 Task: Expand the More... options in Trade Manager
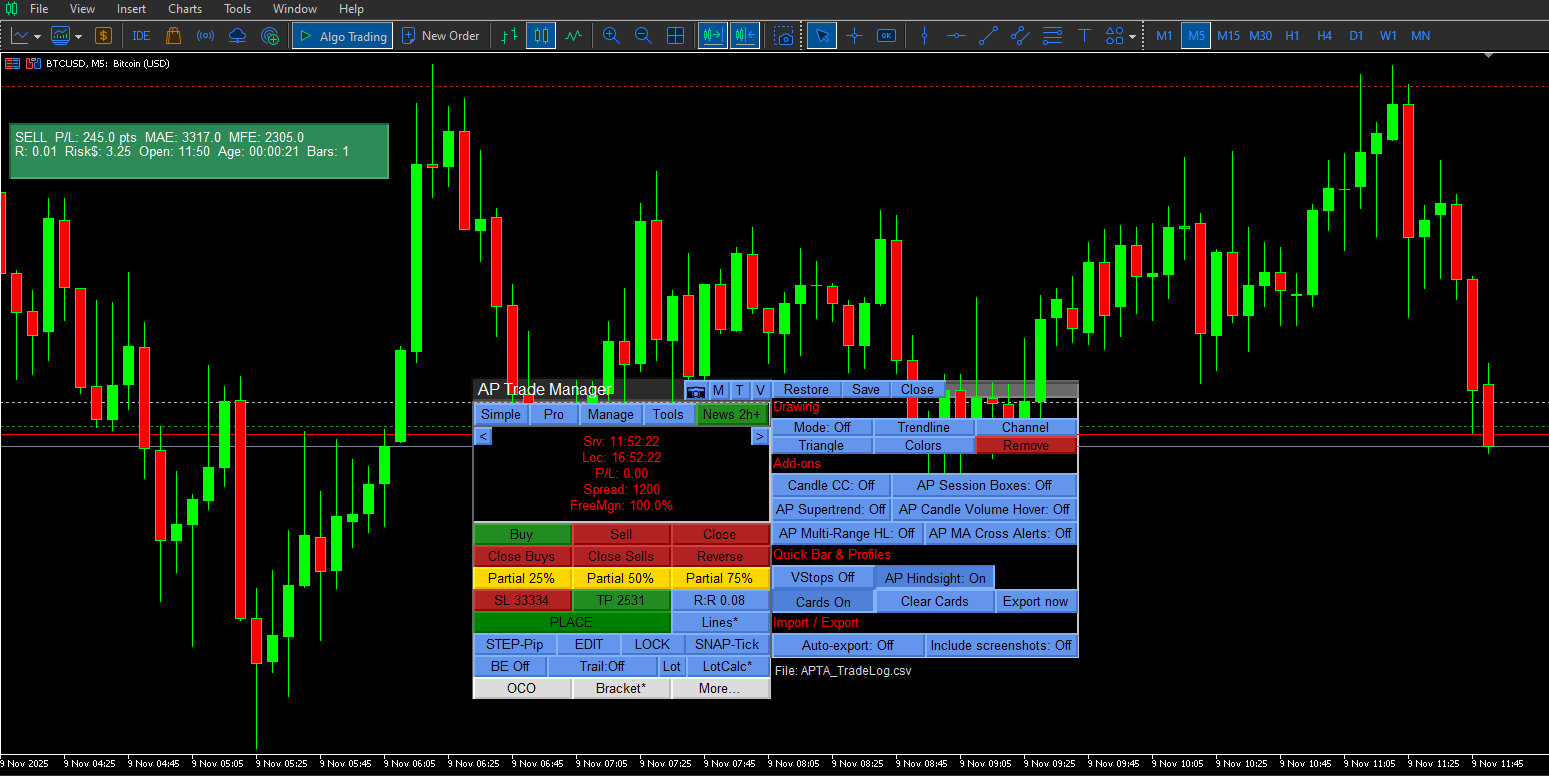click(x=720, y=689)
